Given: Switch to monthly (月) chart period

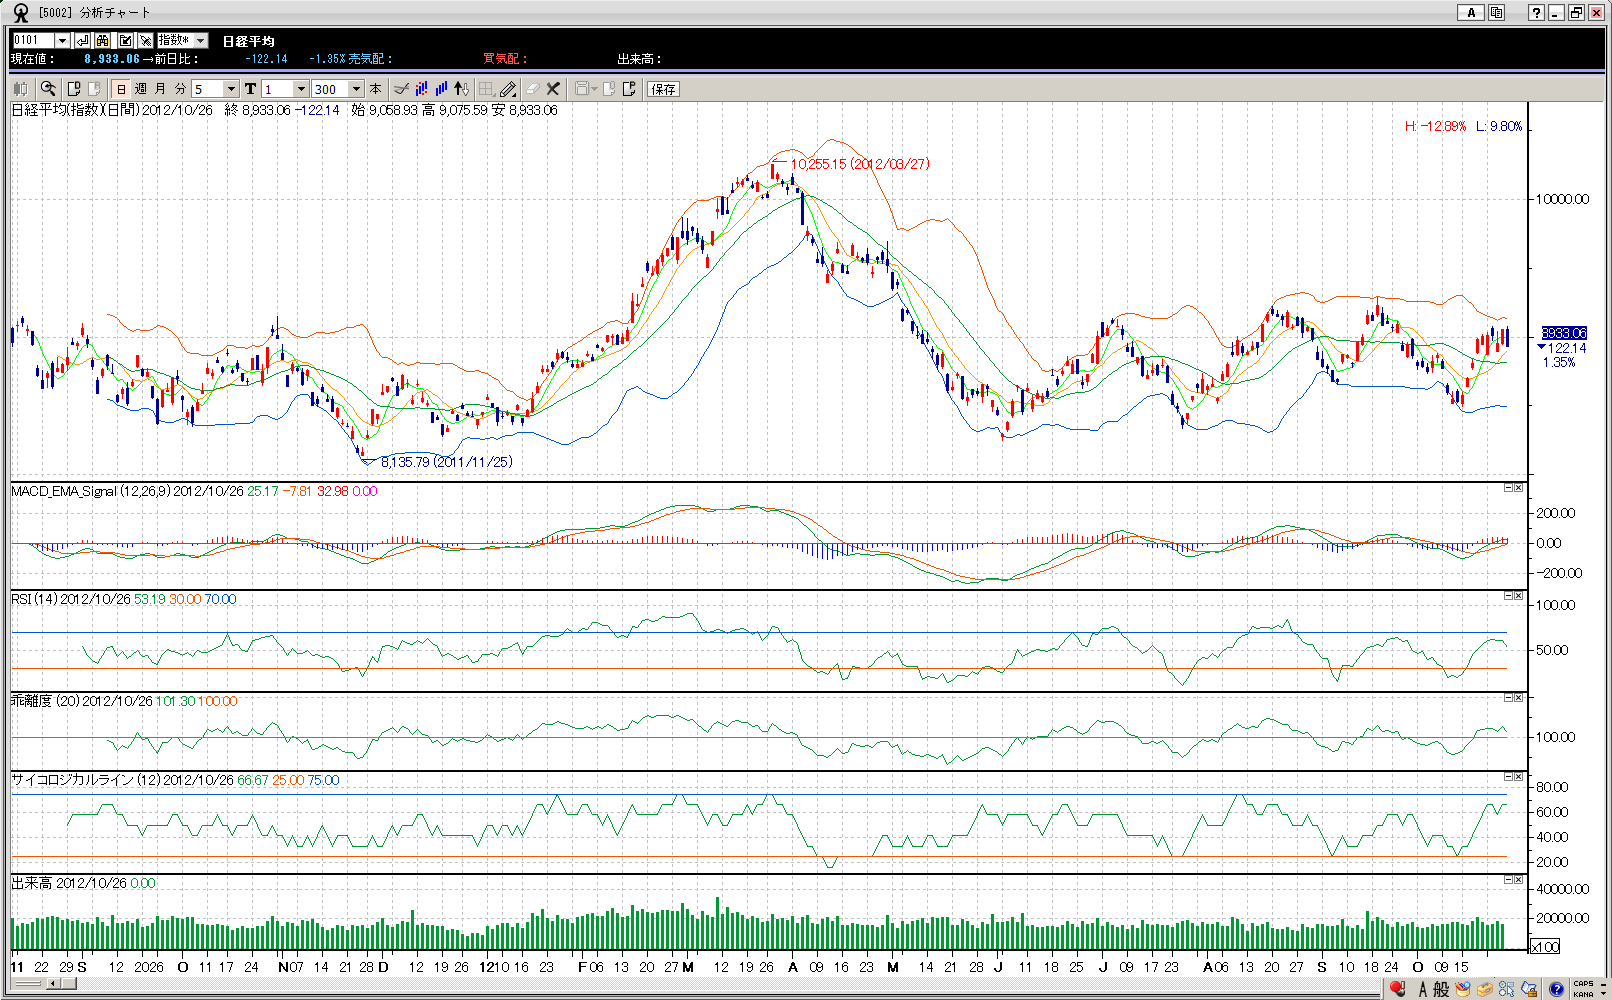Looking at the screenshot, I should point(160,89).
